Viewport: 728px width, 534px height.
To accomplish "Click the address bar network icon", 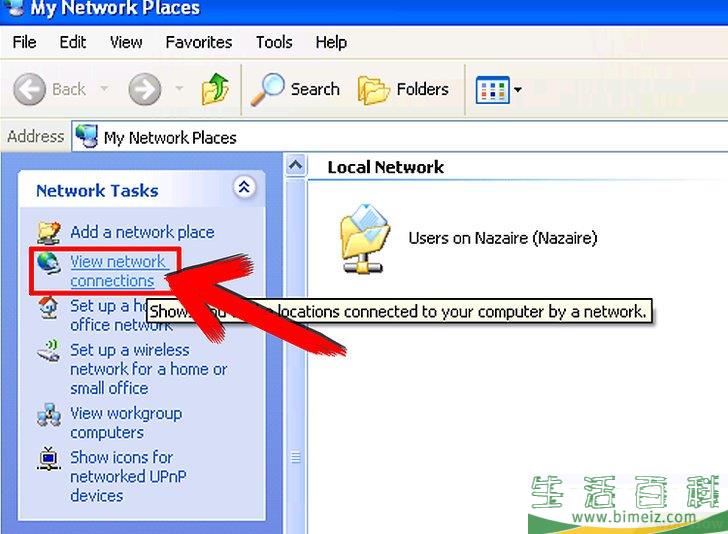I will [86, 137].
